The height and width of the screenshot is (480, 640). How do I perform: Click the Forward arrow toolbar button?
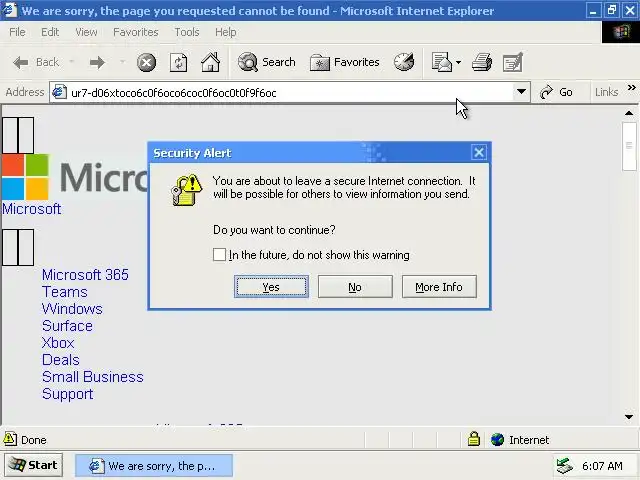click(97, 62)
